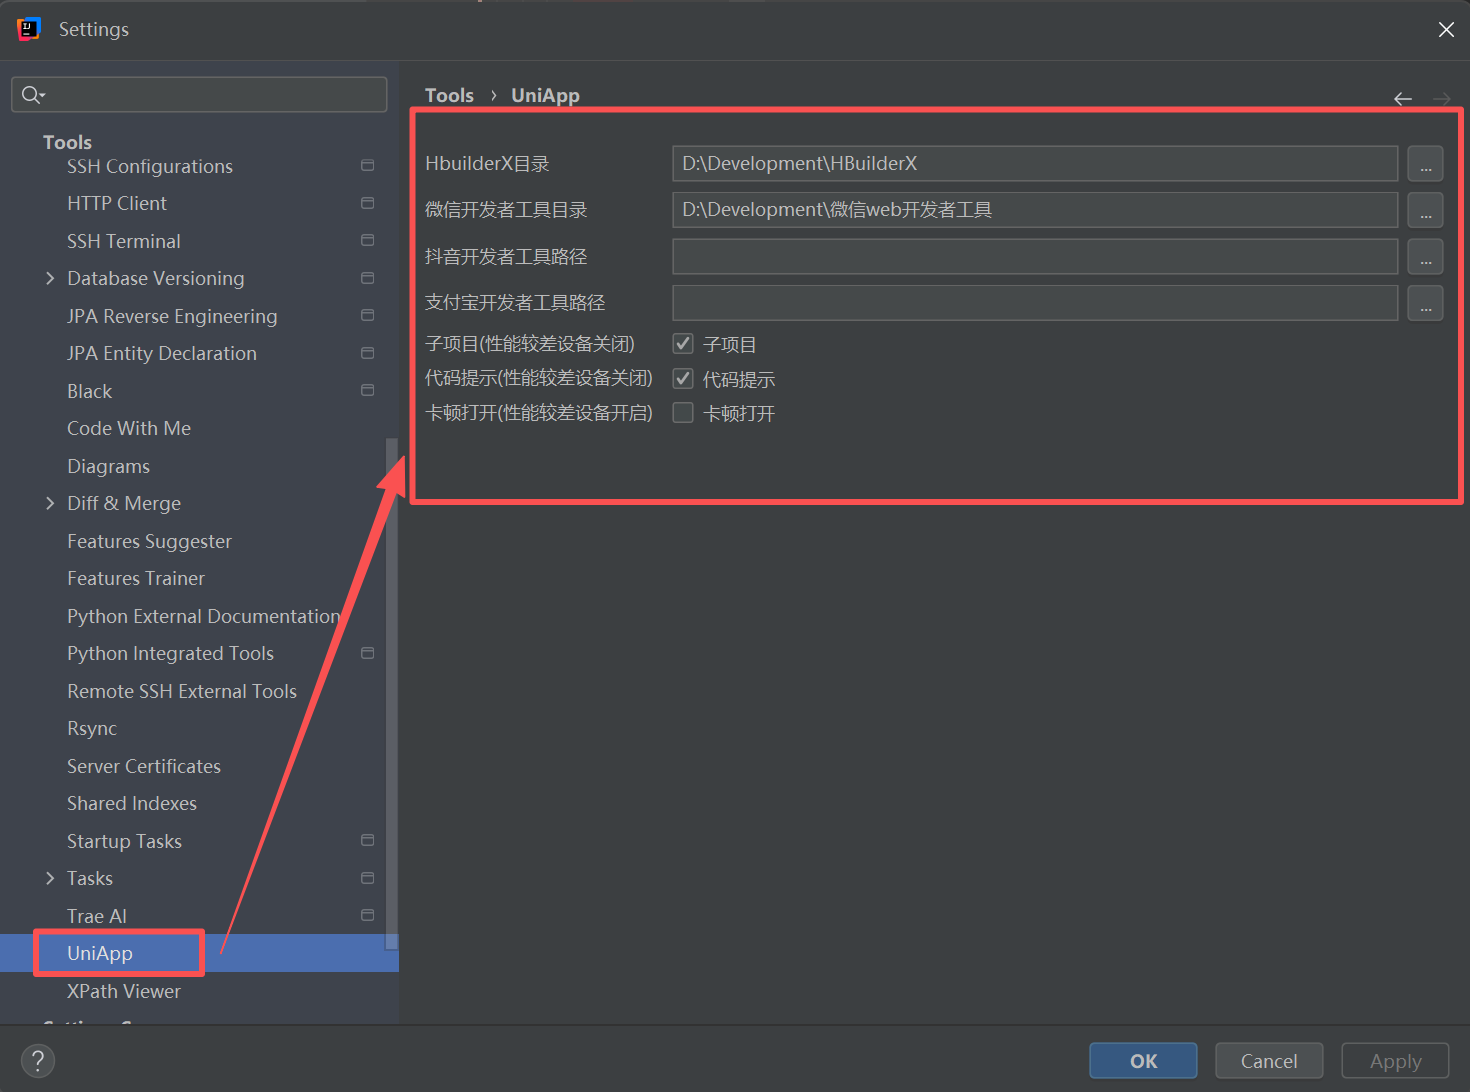The height and width of the screenshot is (1092, 1470).
Task: Select HTTP Client in the tree
Action: (x=117, y=203)
